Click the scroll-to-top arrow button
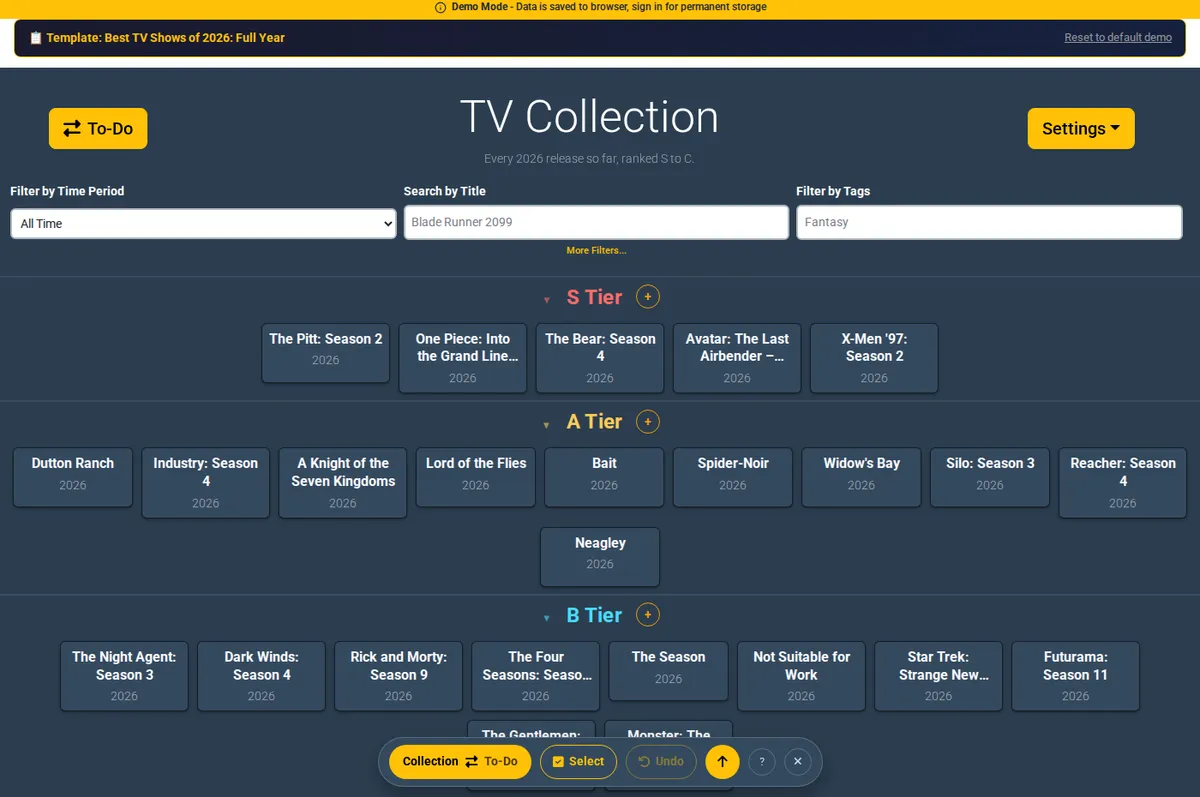 [x=722, y=762]
